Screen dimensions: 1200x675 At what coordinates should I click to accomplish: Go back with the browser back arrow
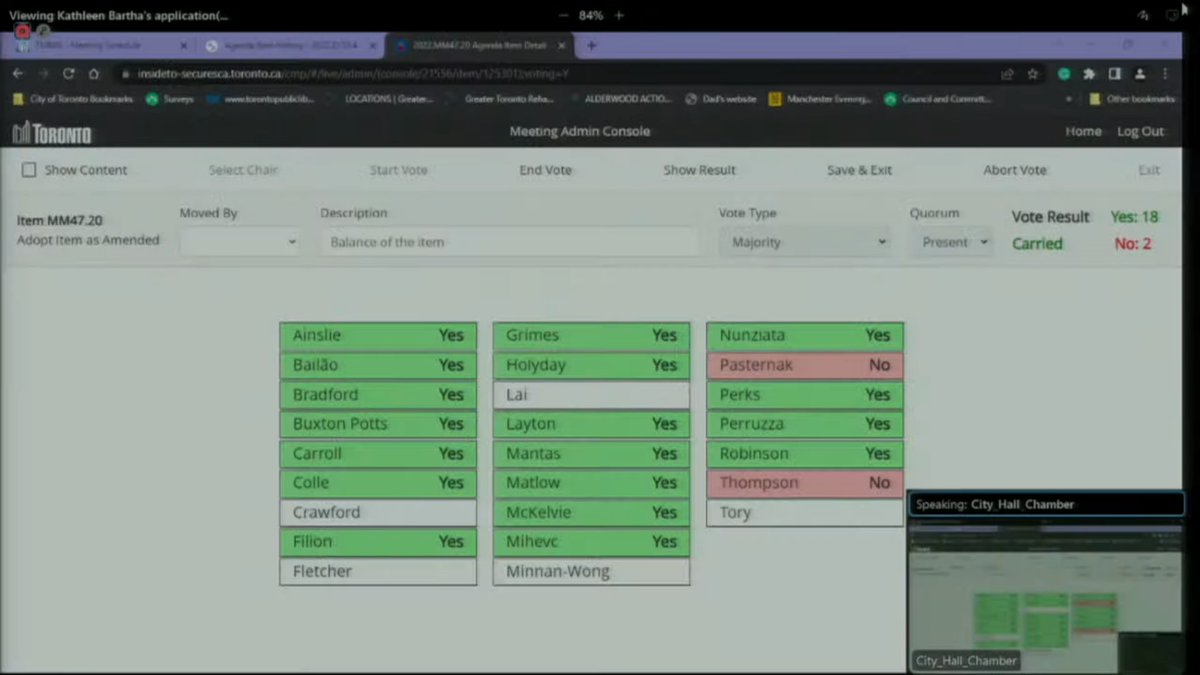[18, 73]
